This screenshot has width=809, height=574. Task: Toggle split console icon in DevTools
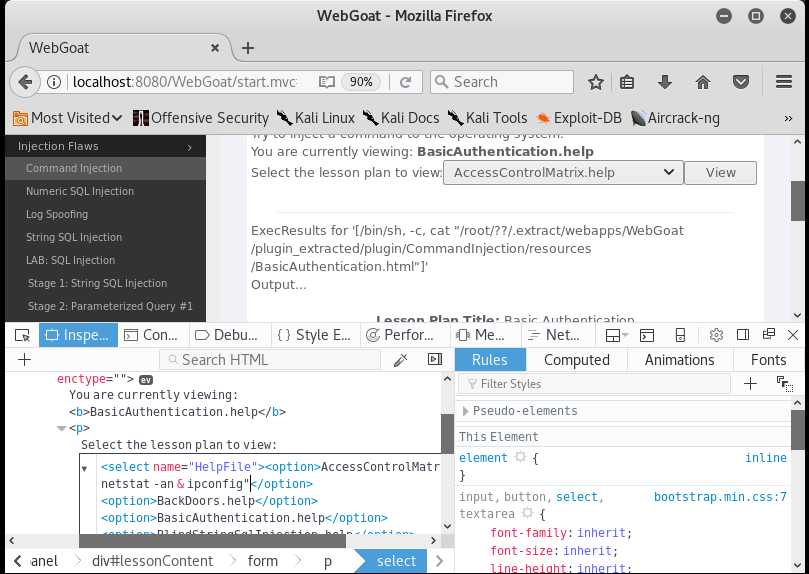(x=646, y=335)
